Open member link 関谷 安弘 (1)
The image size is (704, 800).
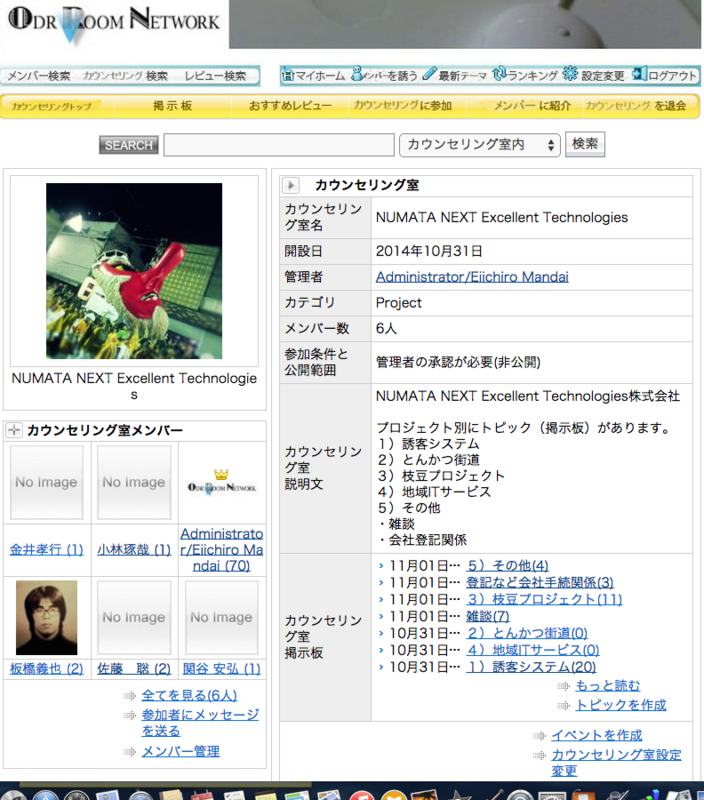221,669
